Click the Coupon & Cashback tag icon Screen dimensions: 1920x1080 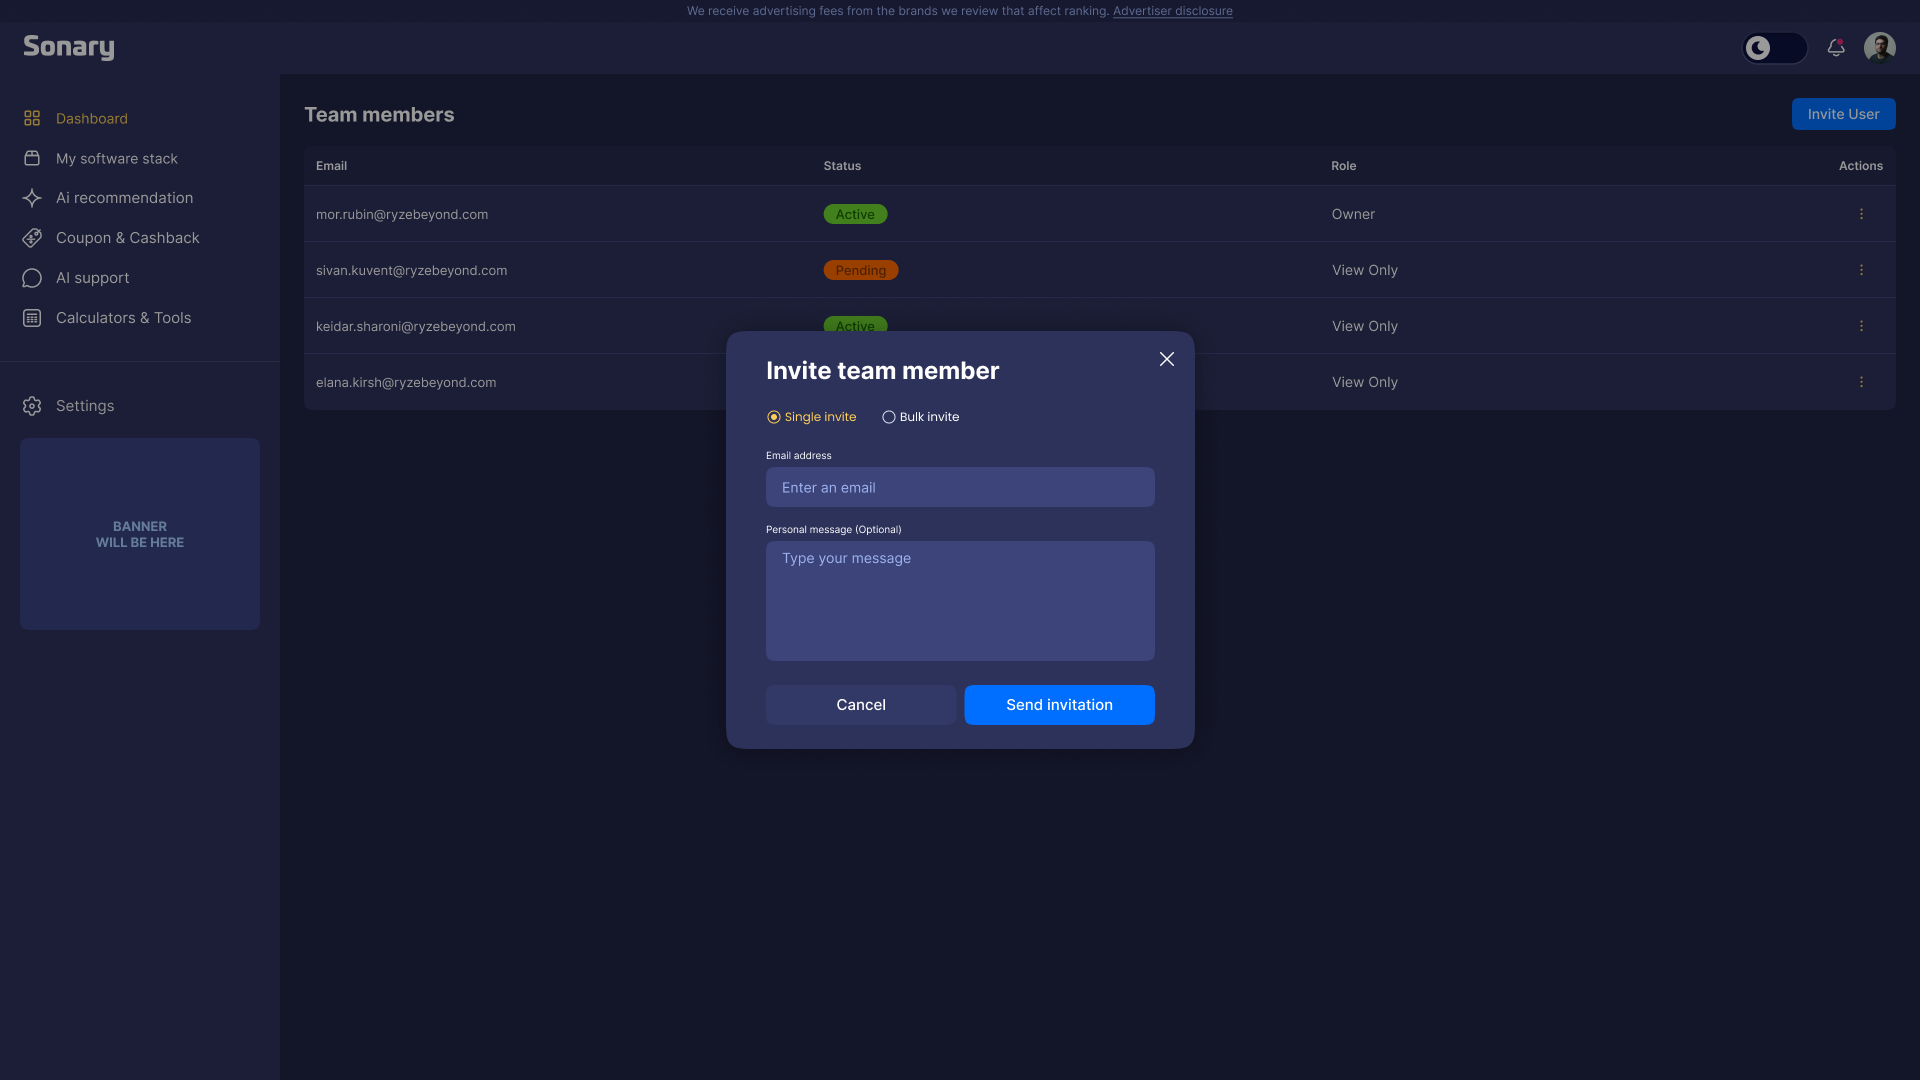32,238
